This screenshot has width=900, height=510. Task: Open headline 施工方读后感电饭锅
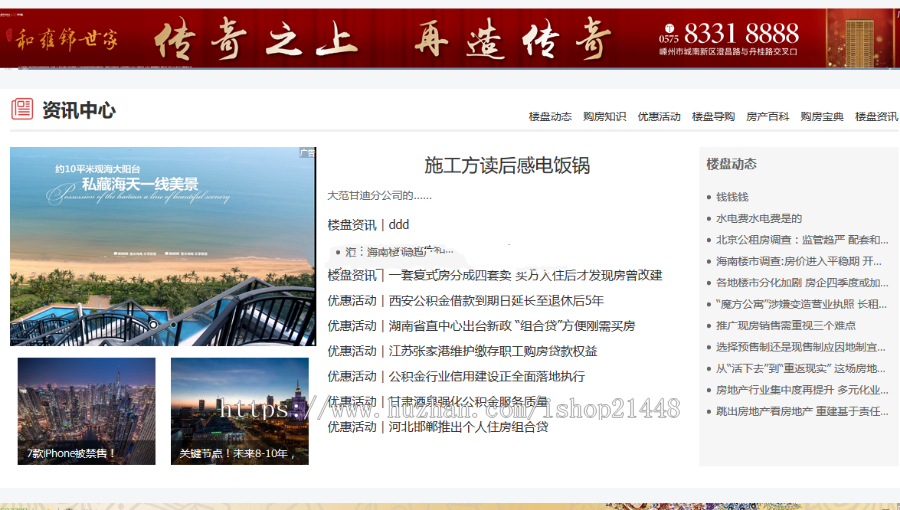(507, 165)
